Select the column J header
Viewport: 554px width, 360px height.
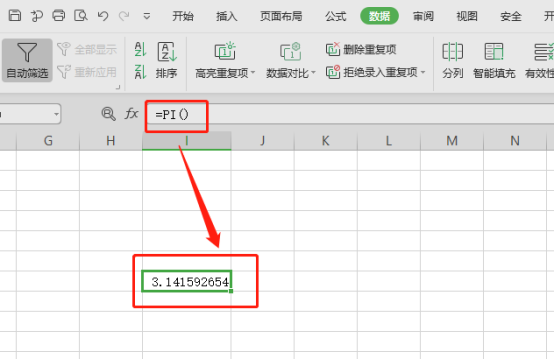pyautogui.click(x=263, y=141)
